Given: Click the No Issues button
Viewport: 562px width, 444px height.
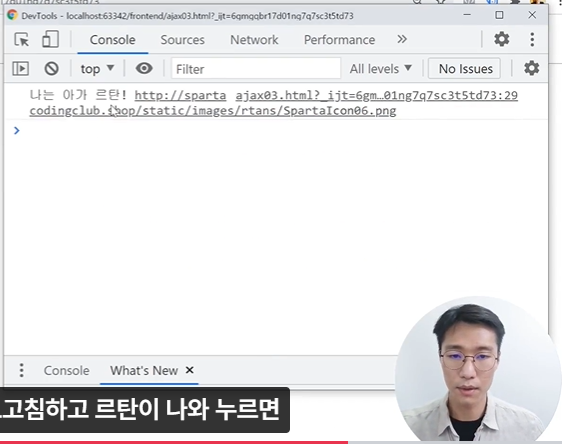Looking at the screenshot, I should click(x=465, y=68).
